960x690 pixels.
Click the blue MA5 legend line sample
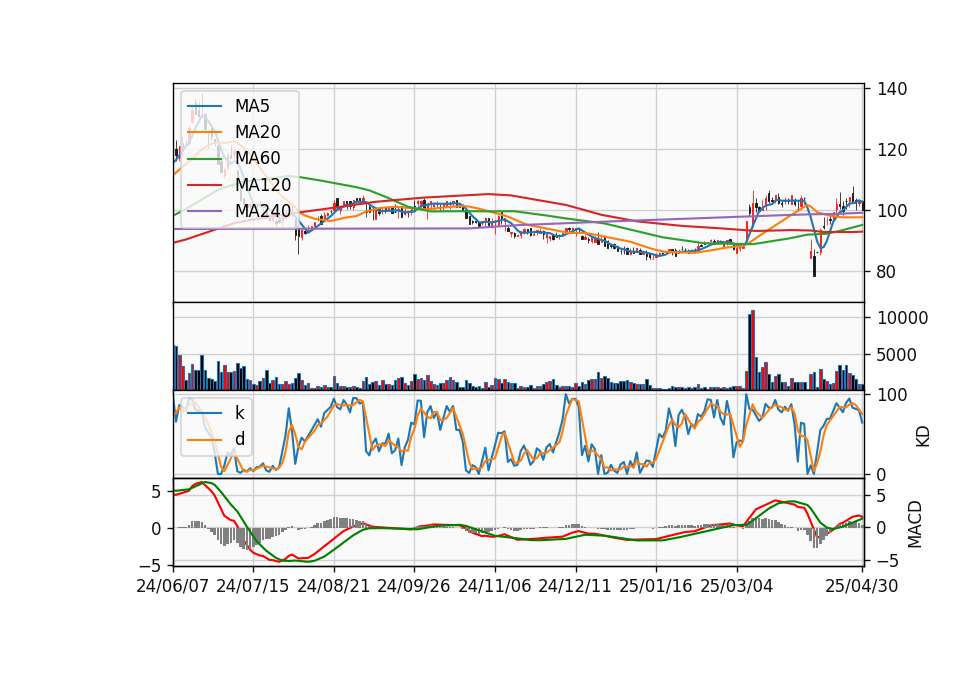coord(204,107)
